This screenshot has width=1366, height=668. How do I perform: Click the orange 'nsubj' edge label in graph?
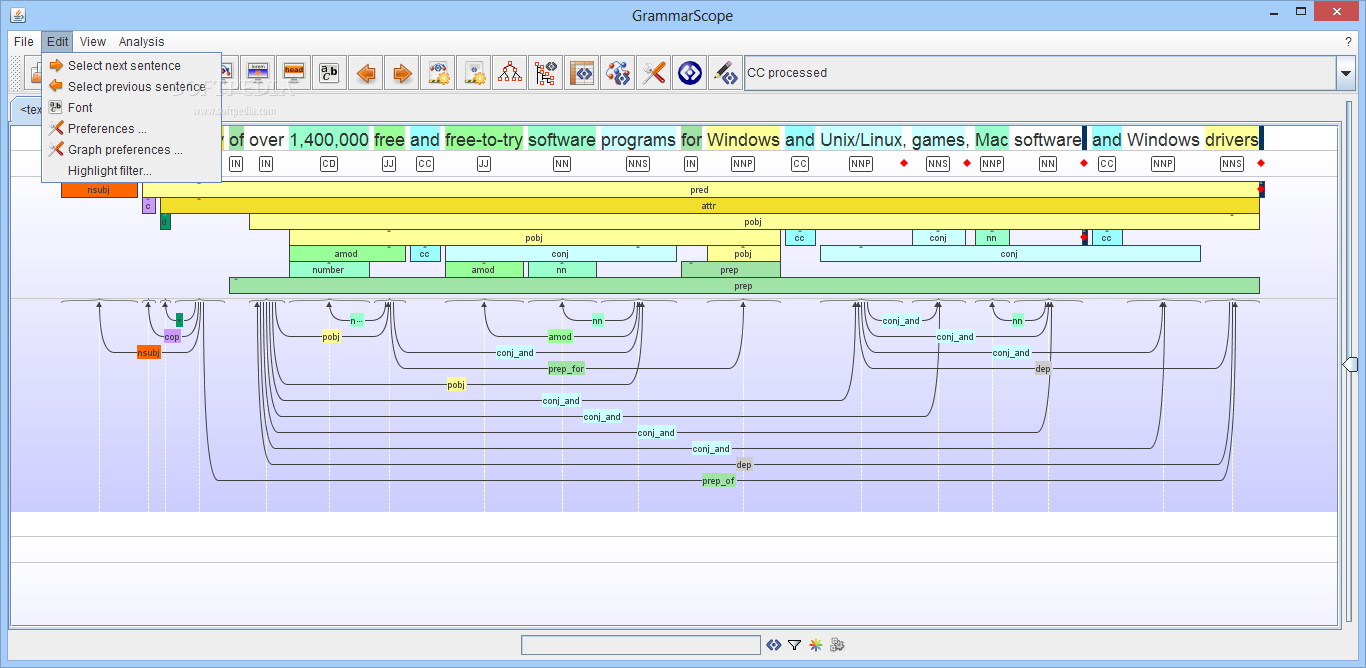point(149,353)
